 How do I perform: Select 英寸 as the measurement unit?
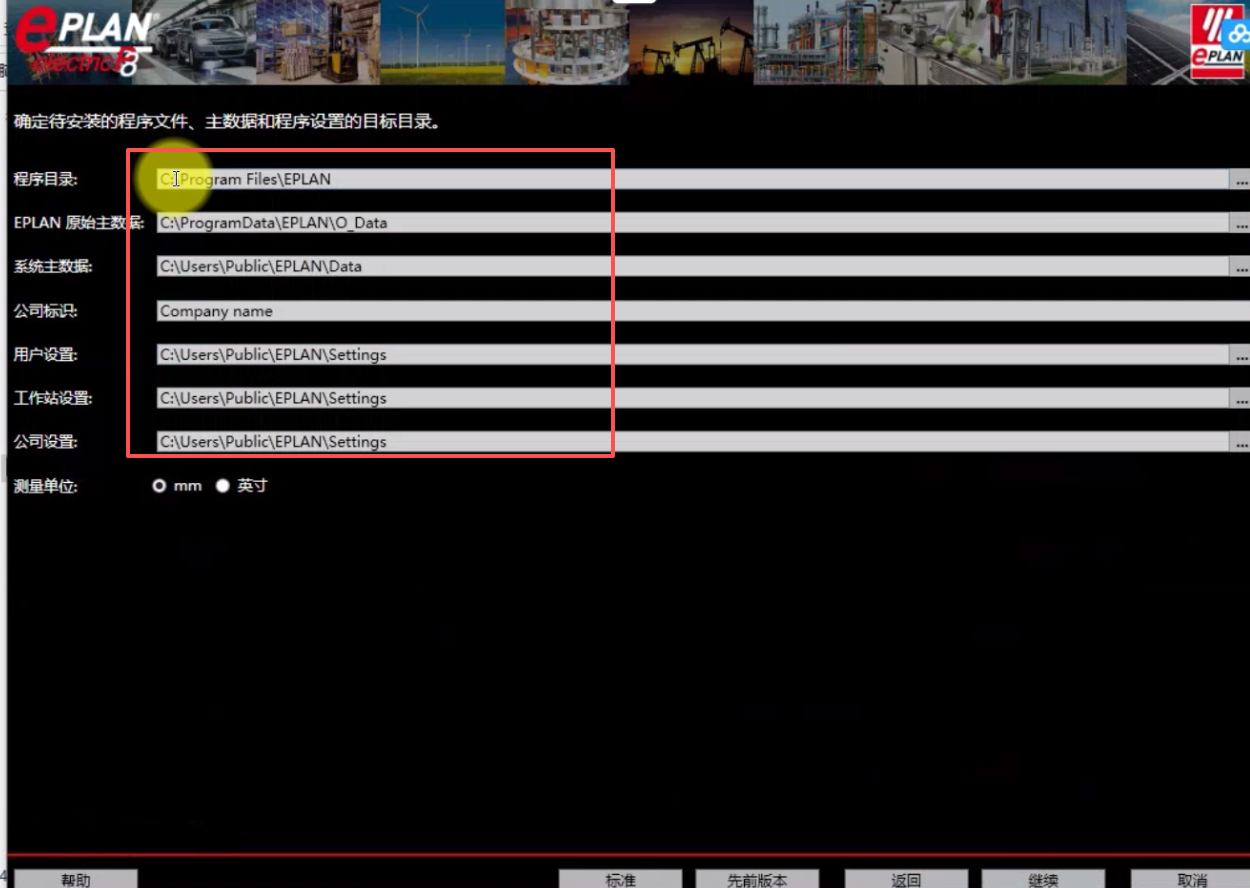[223, 486]
